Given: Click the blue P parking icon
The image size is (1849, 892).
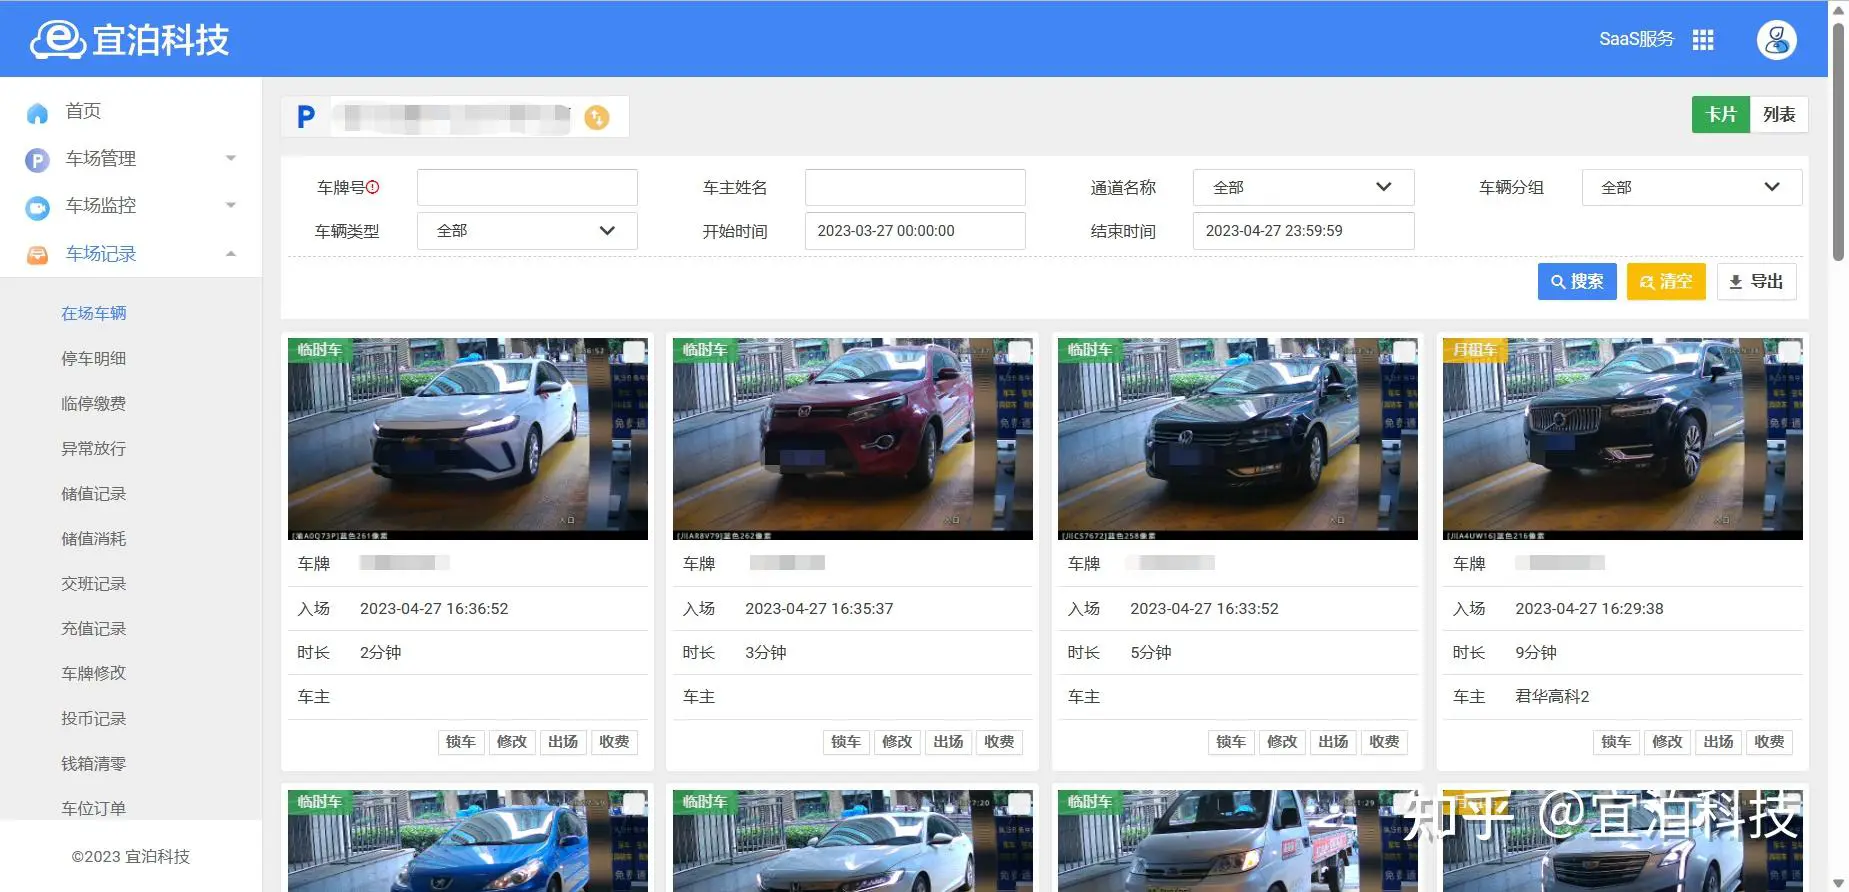Looking at the screenshot, I should (306, 117).
